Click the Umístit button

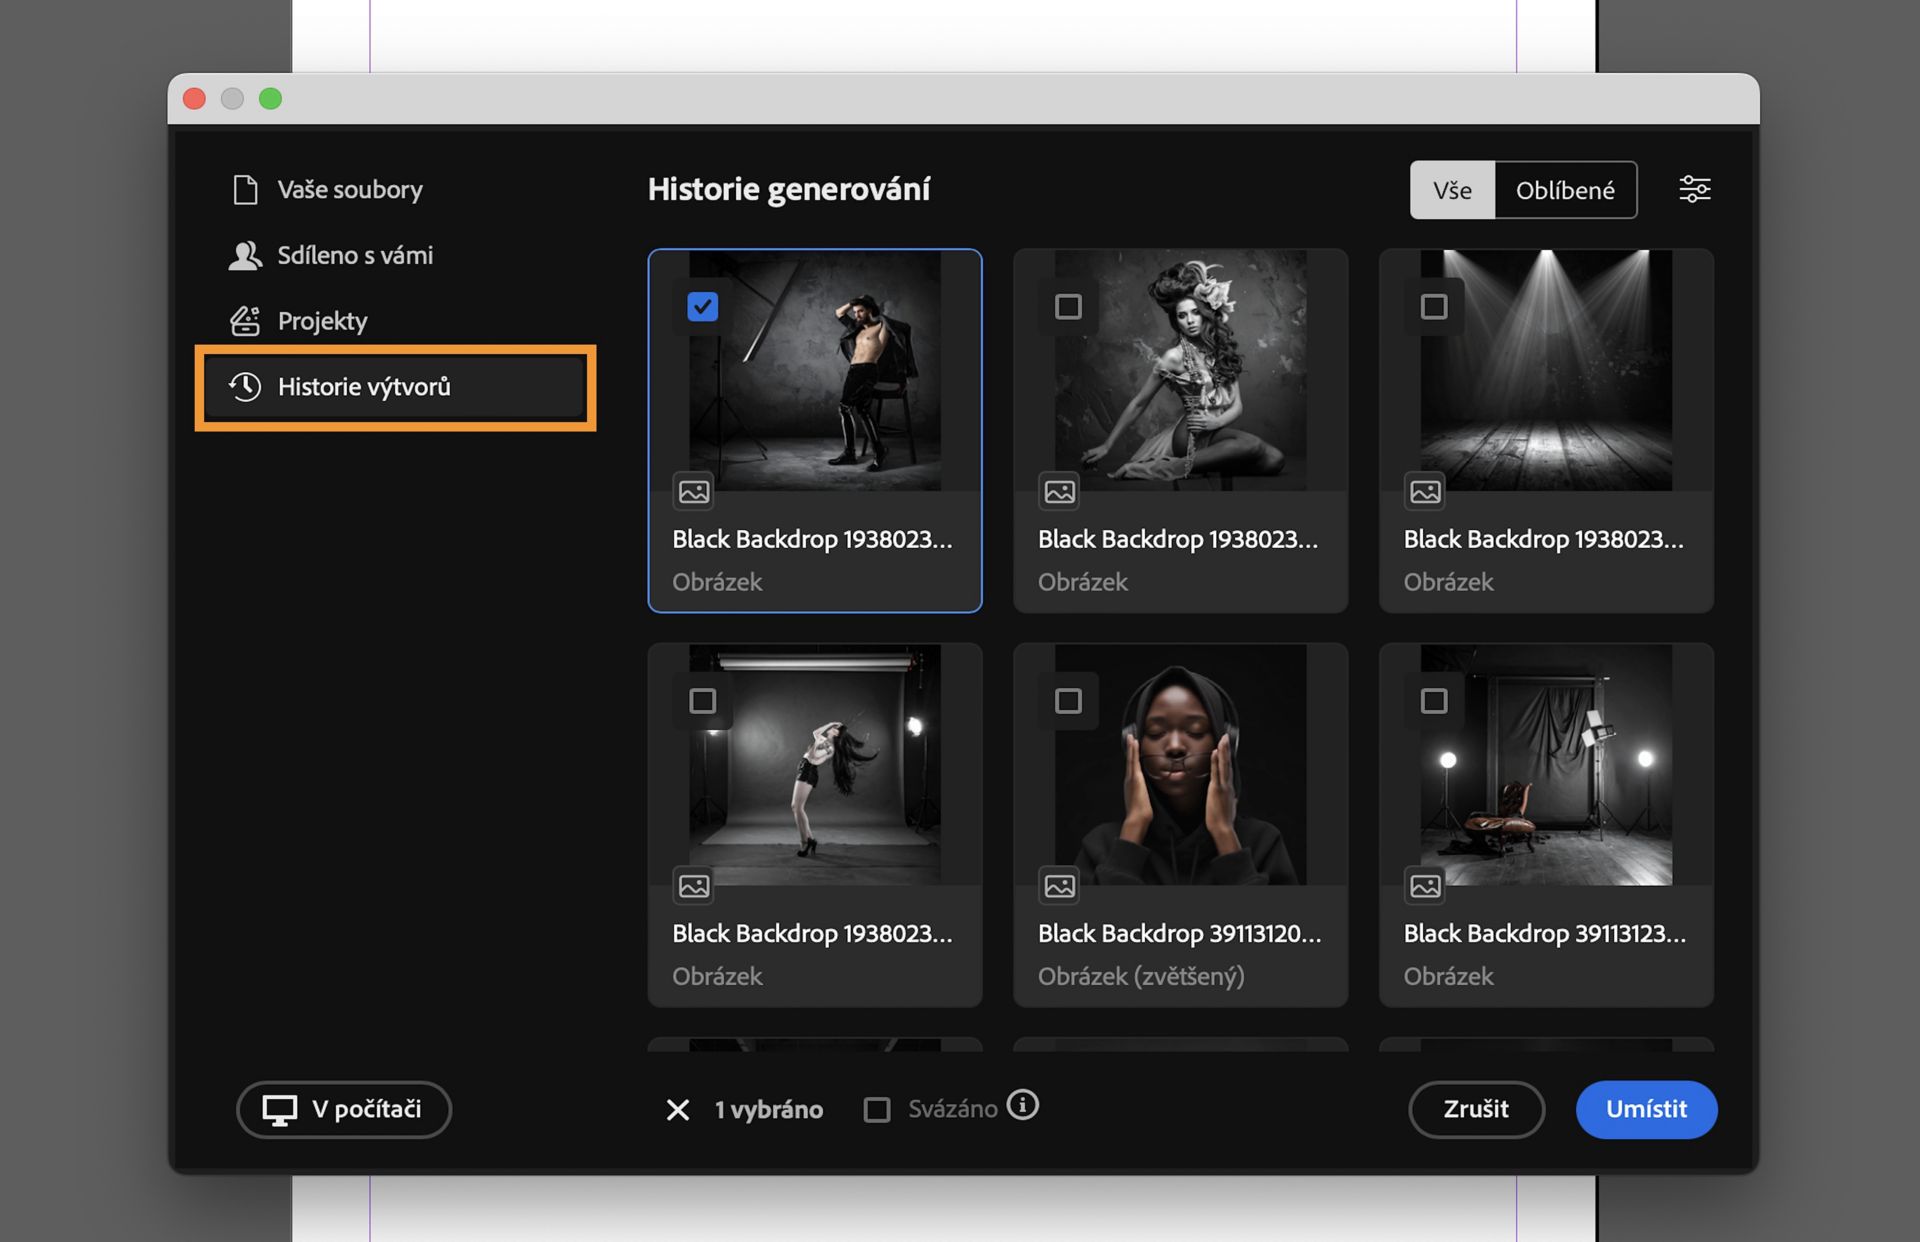click(1645, 1109)
